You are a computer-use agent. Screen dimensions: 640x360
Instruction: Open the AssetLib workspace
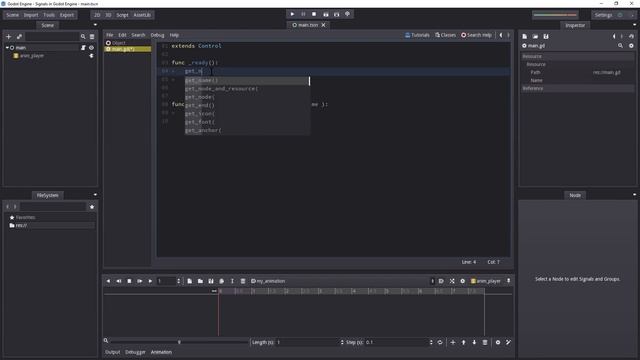(142, 15)
